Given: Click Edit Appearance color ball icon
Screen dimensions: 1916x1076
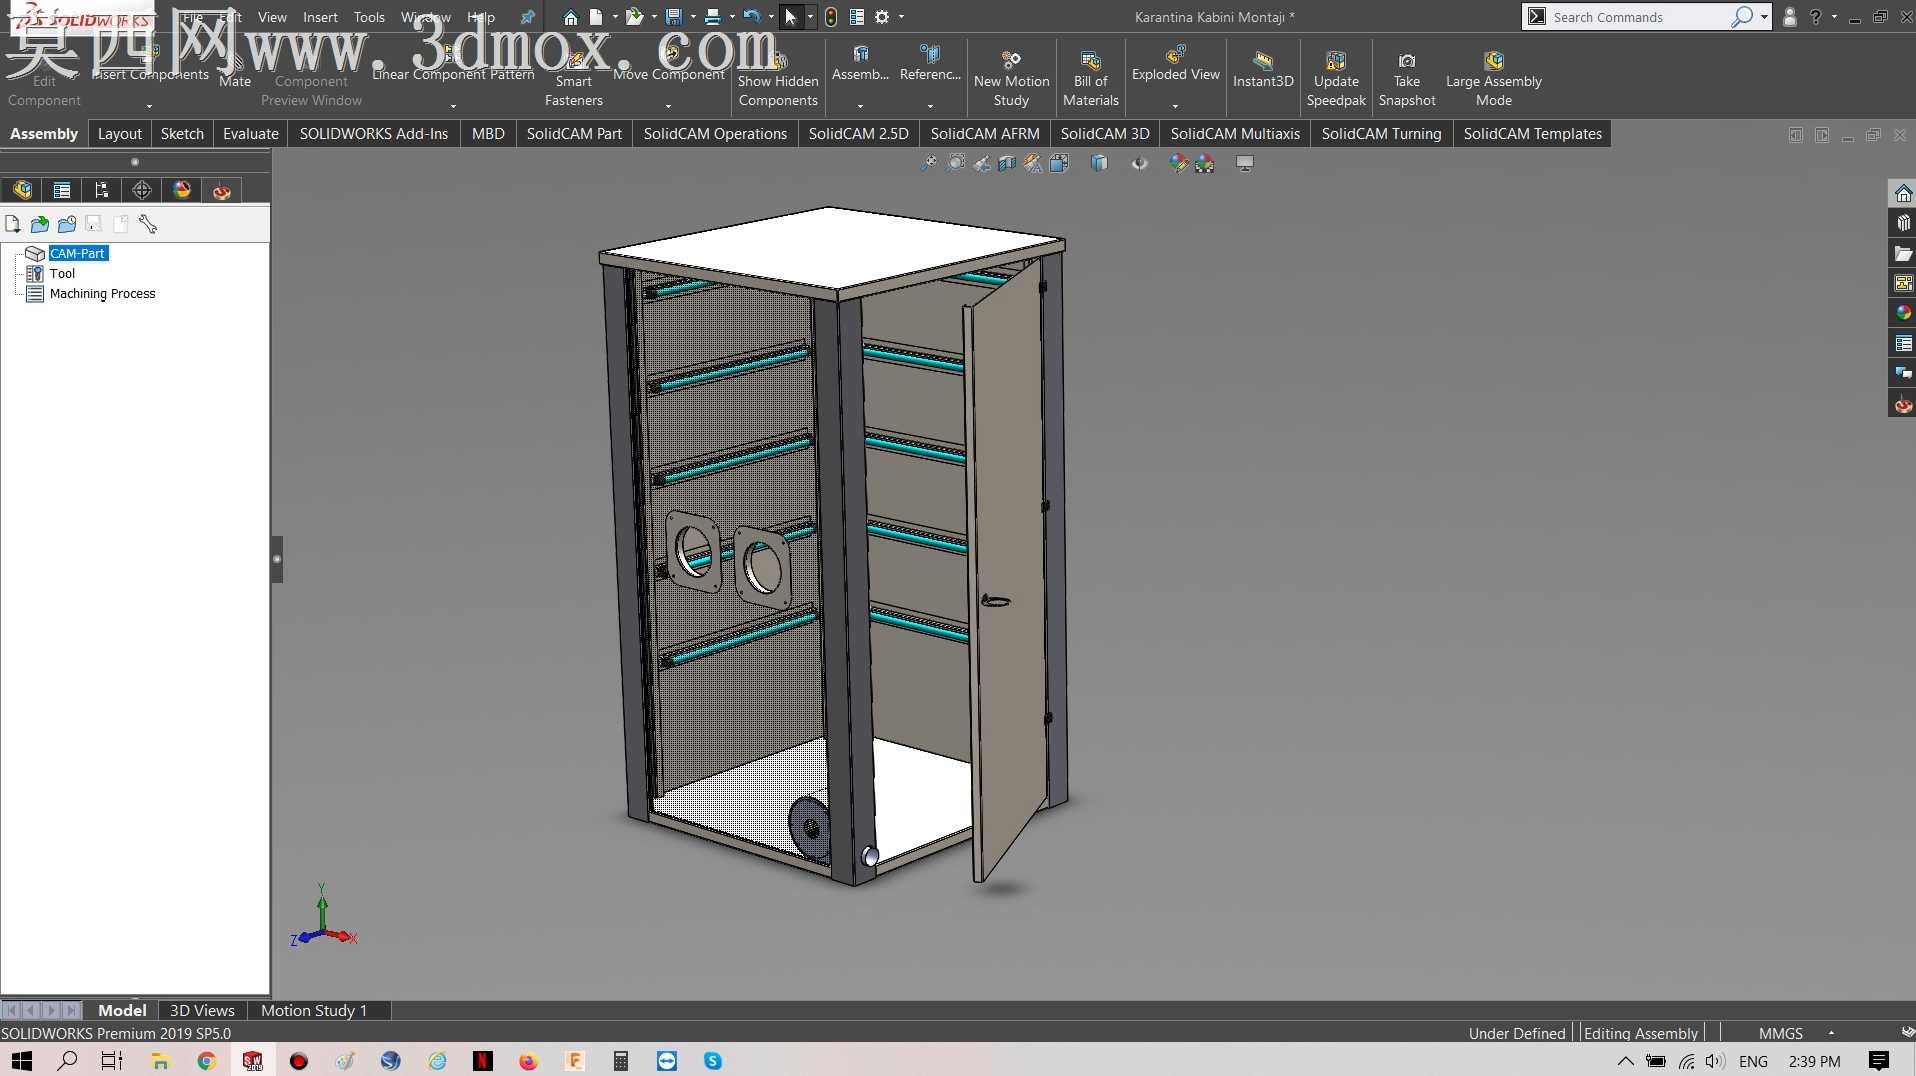Looking at the screenshot, I should coord(1179,163).
